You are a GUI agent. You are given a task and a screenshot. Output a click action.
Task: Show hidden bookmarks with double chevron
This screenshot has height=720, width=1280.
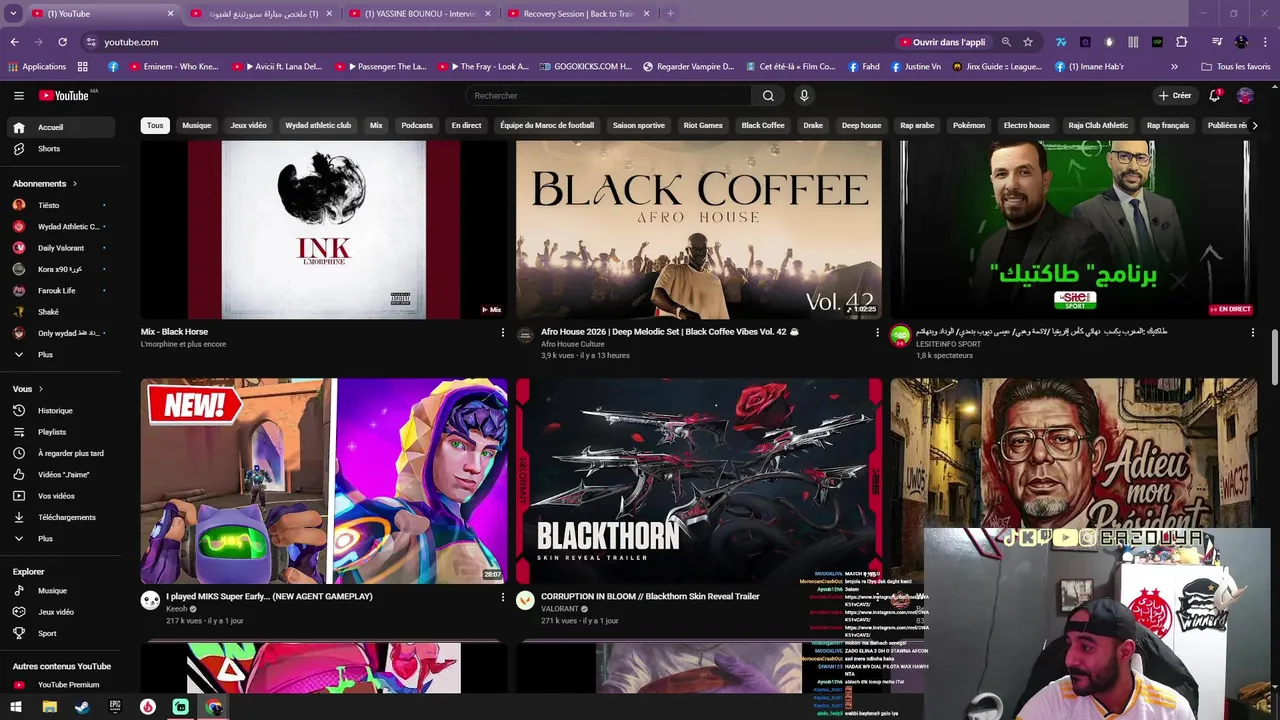[x=1174, y=67]
